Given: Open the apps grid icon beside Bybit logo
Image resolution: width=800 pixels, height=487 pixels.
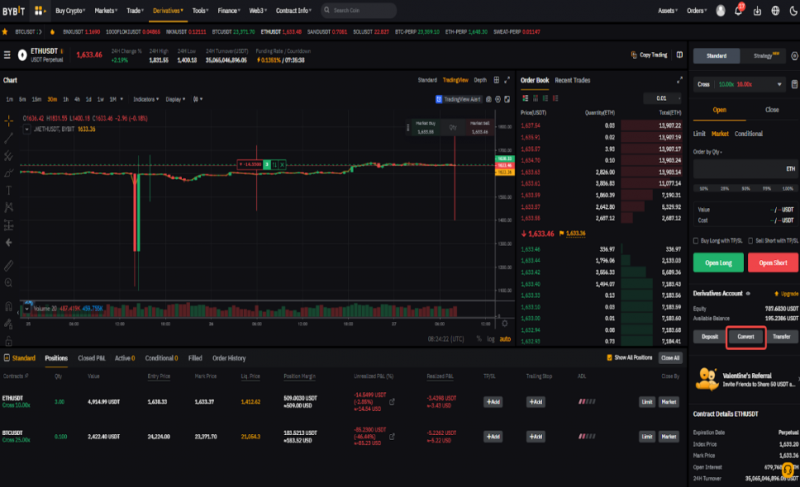Looking at the screenshot, I should point(38,10).
